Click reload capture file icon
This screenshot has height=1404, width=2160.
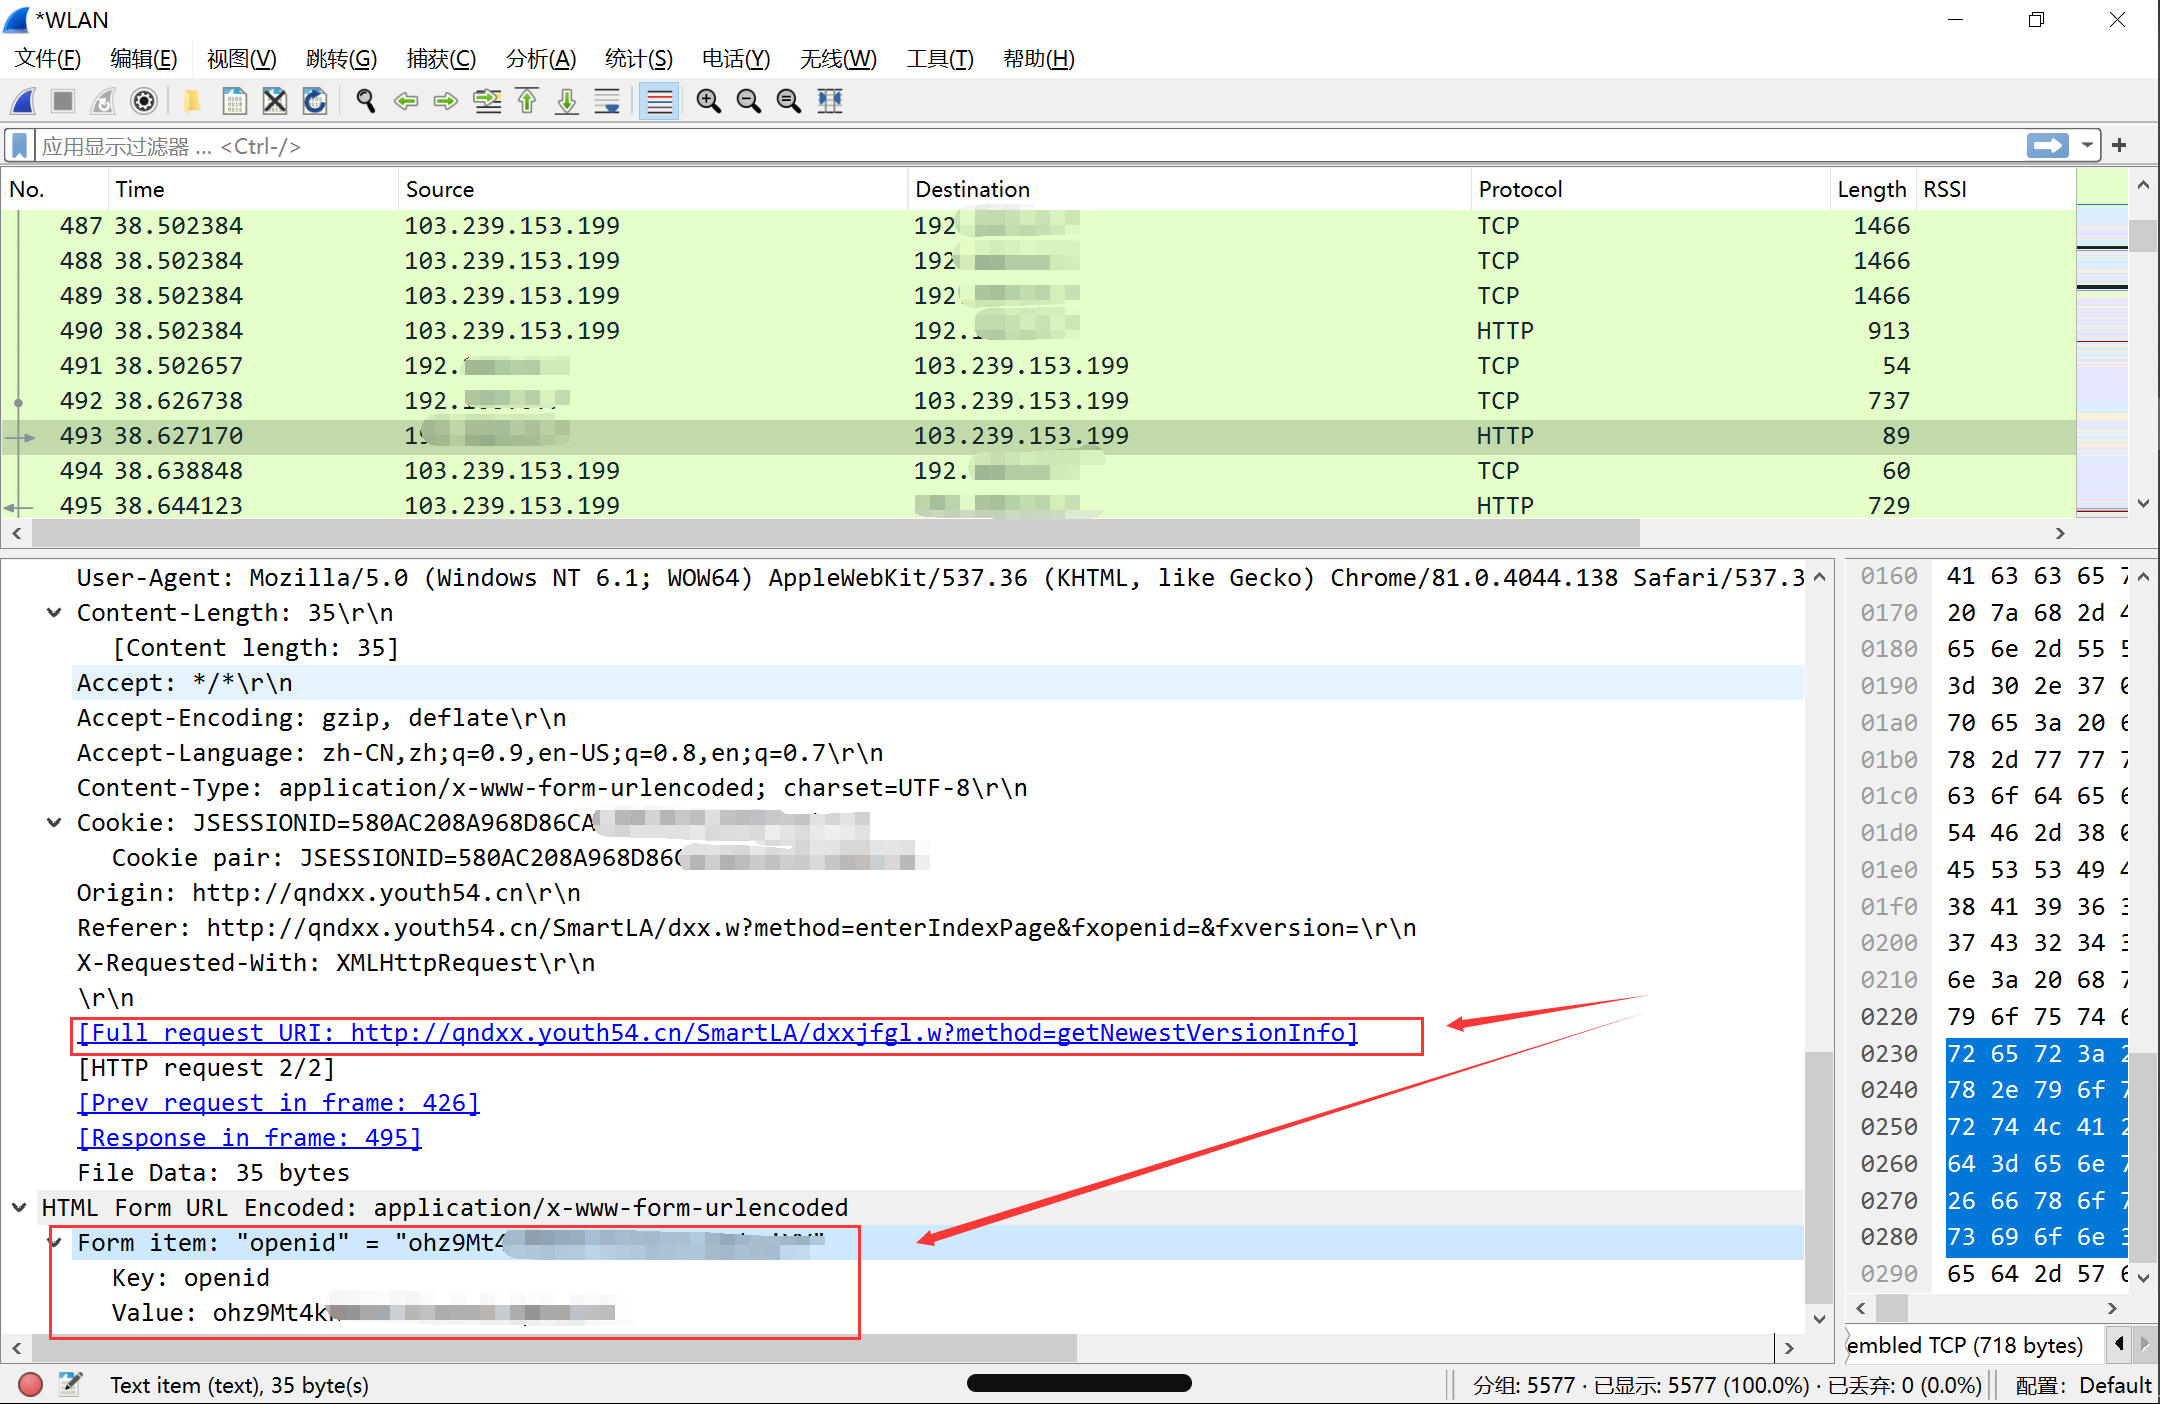click(315, 101)
